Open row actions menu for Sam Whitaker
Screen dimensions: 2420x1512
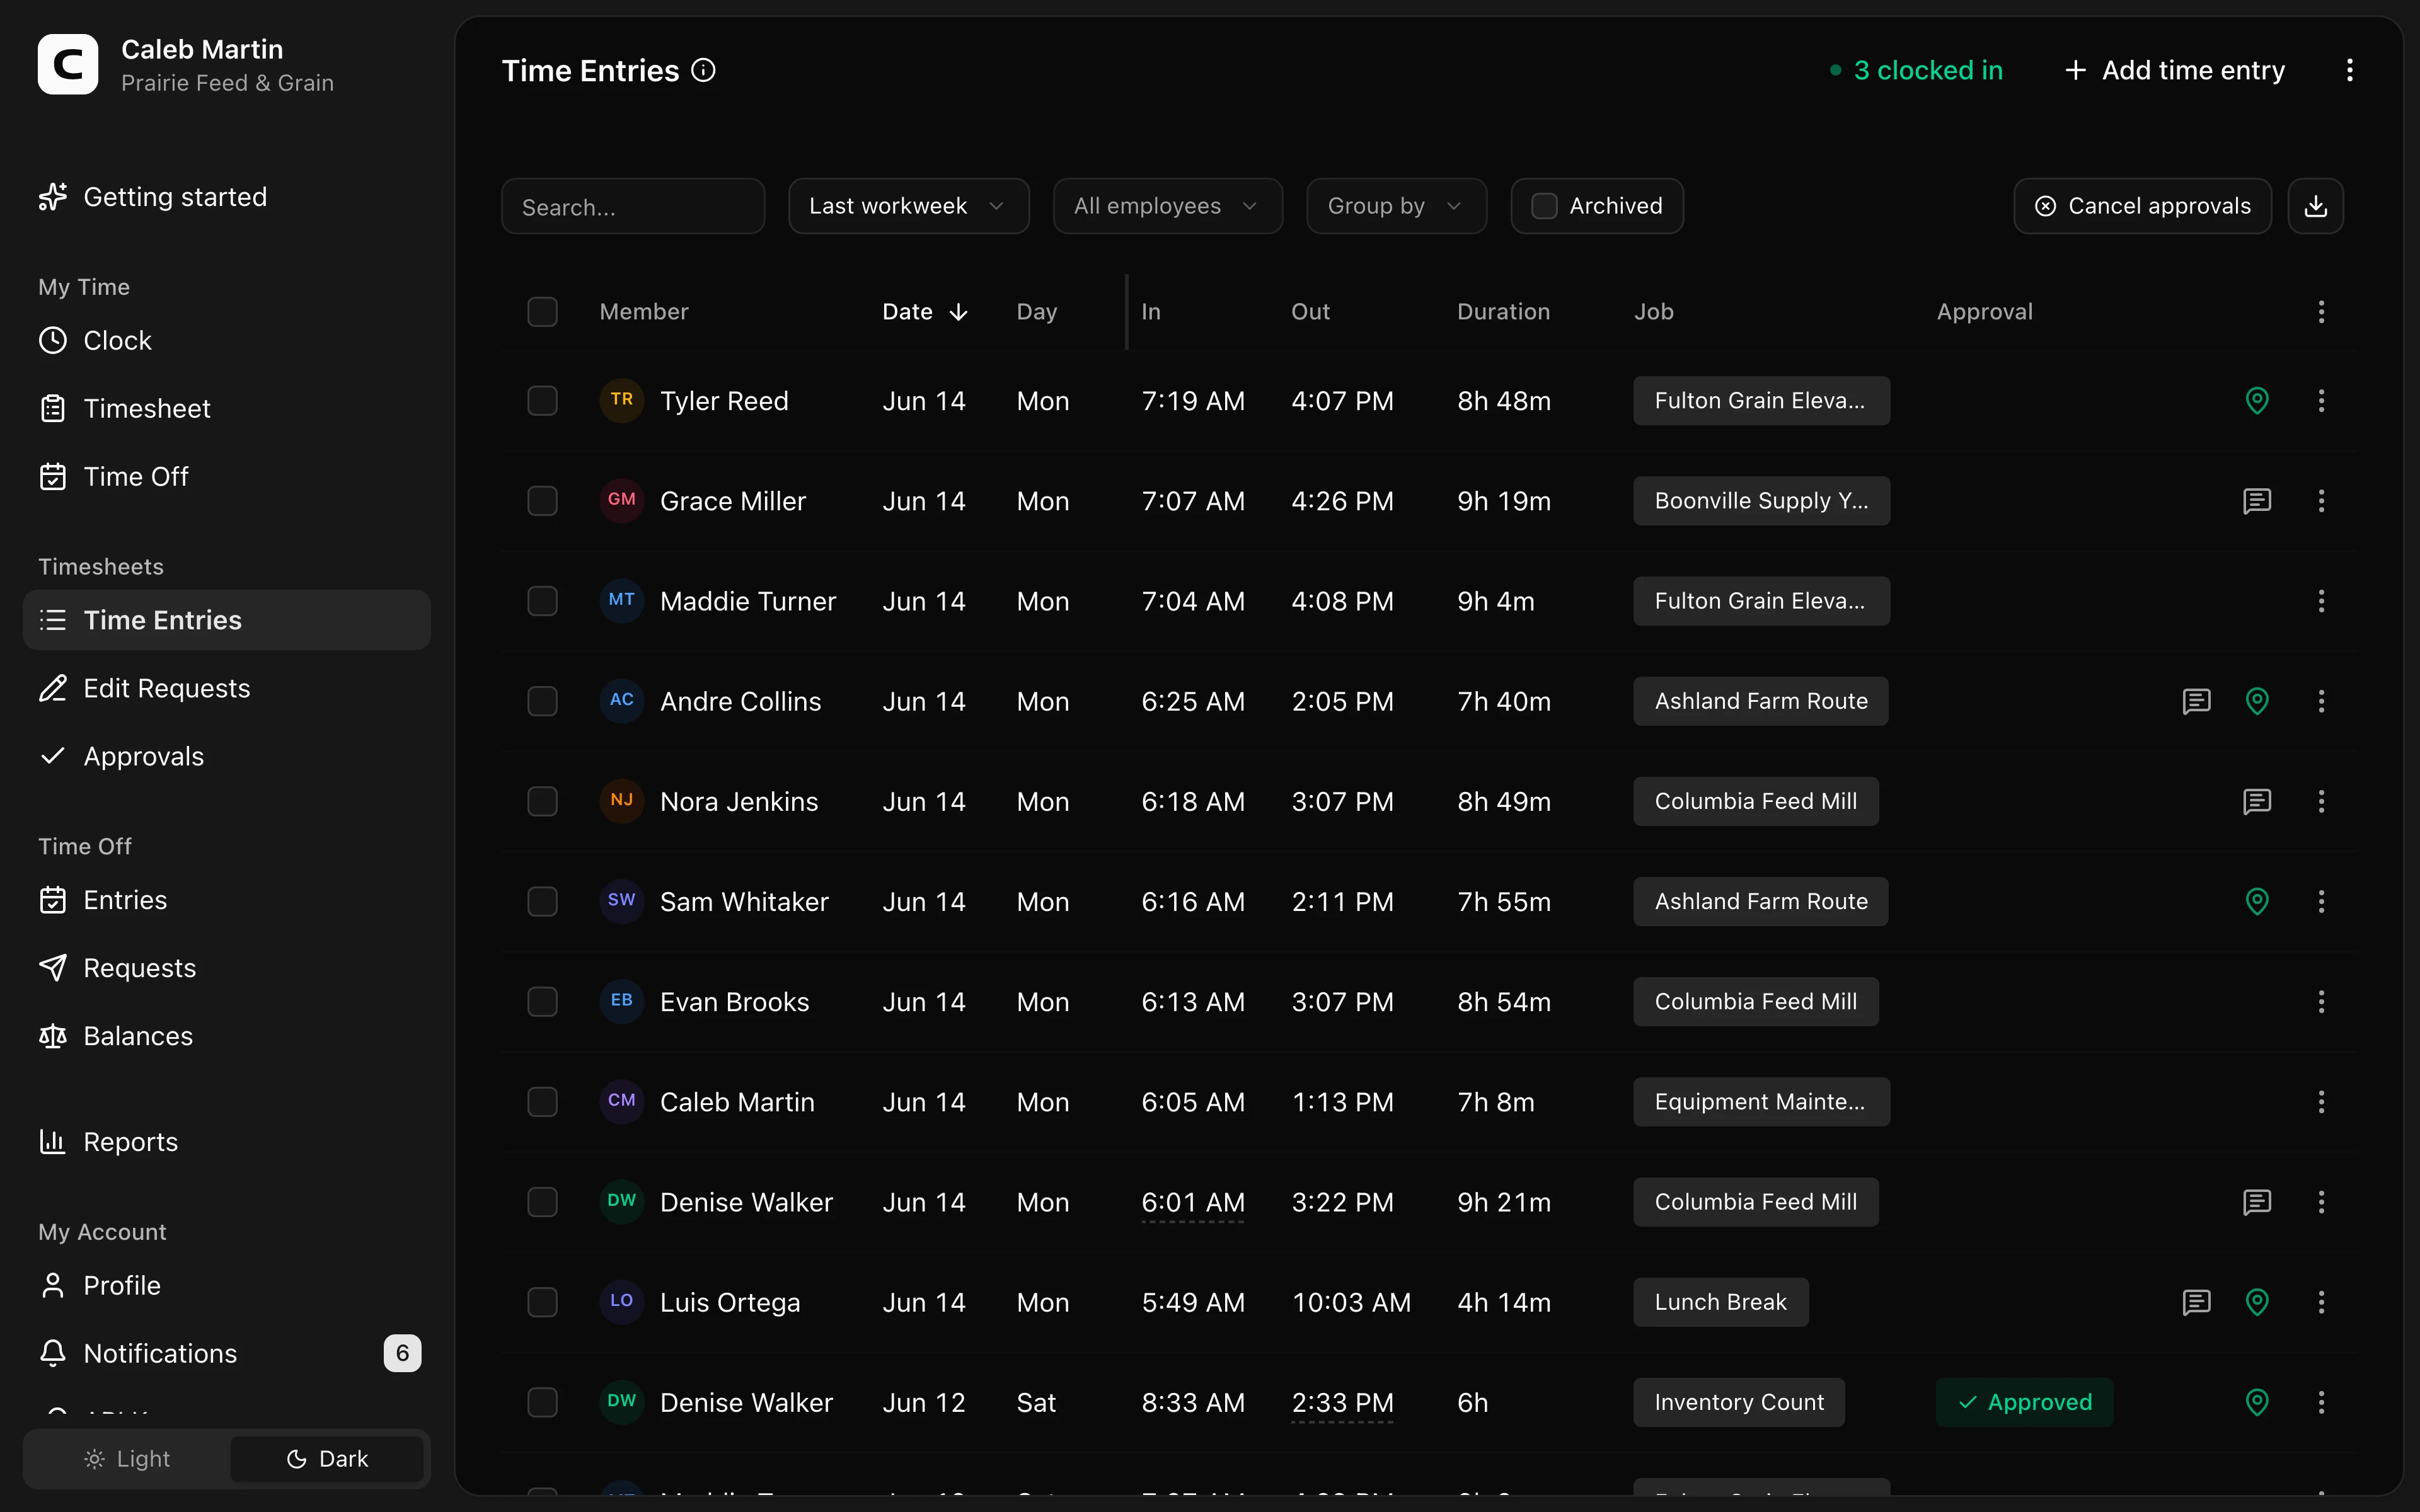pos(2321,901)
